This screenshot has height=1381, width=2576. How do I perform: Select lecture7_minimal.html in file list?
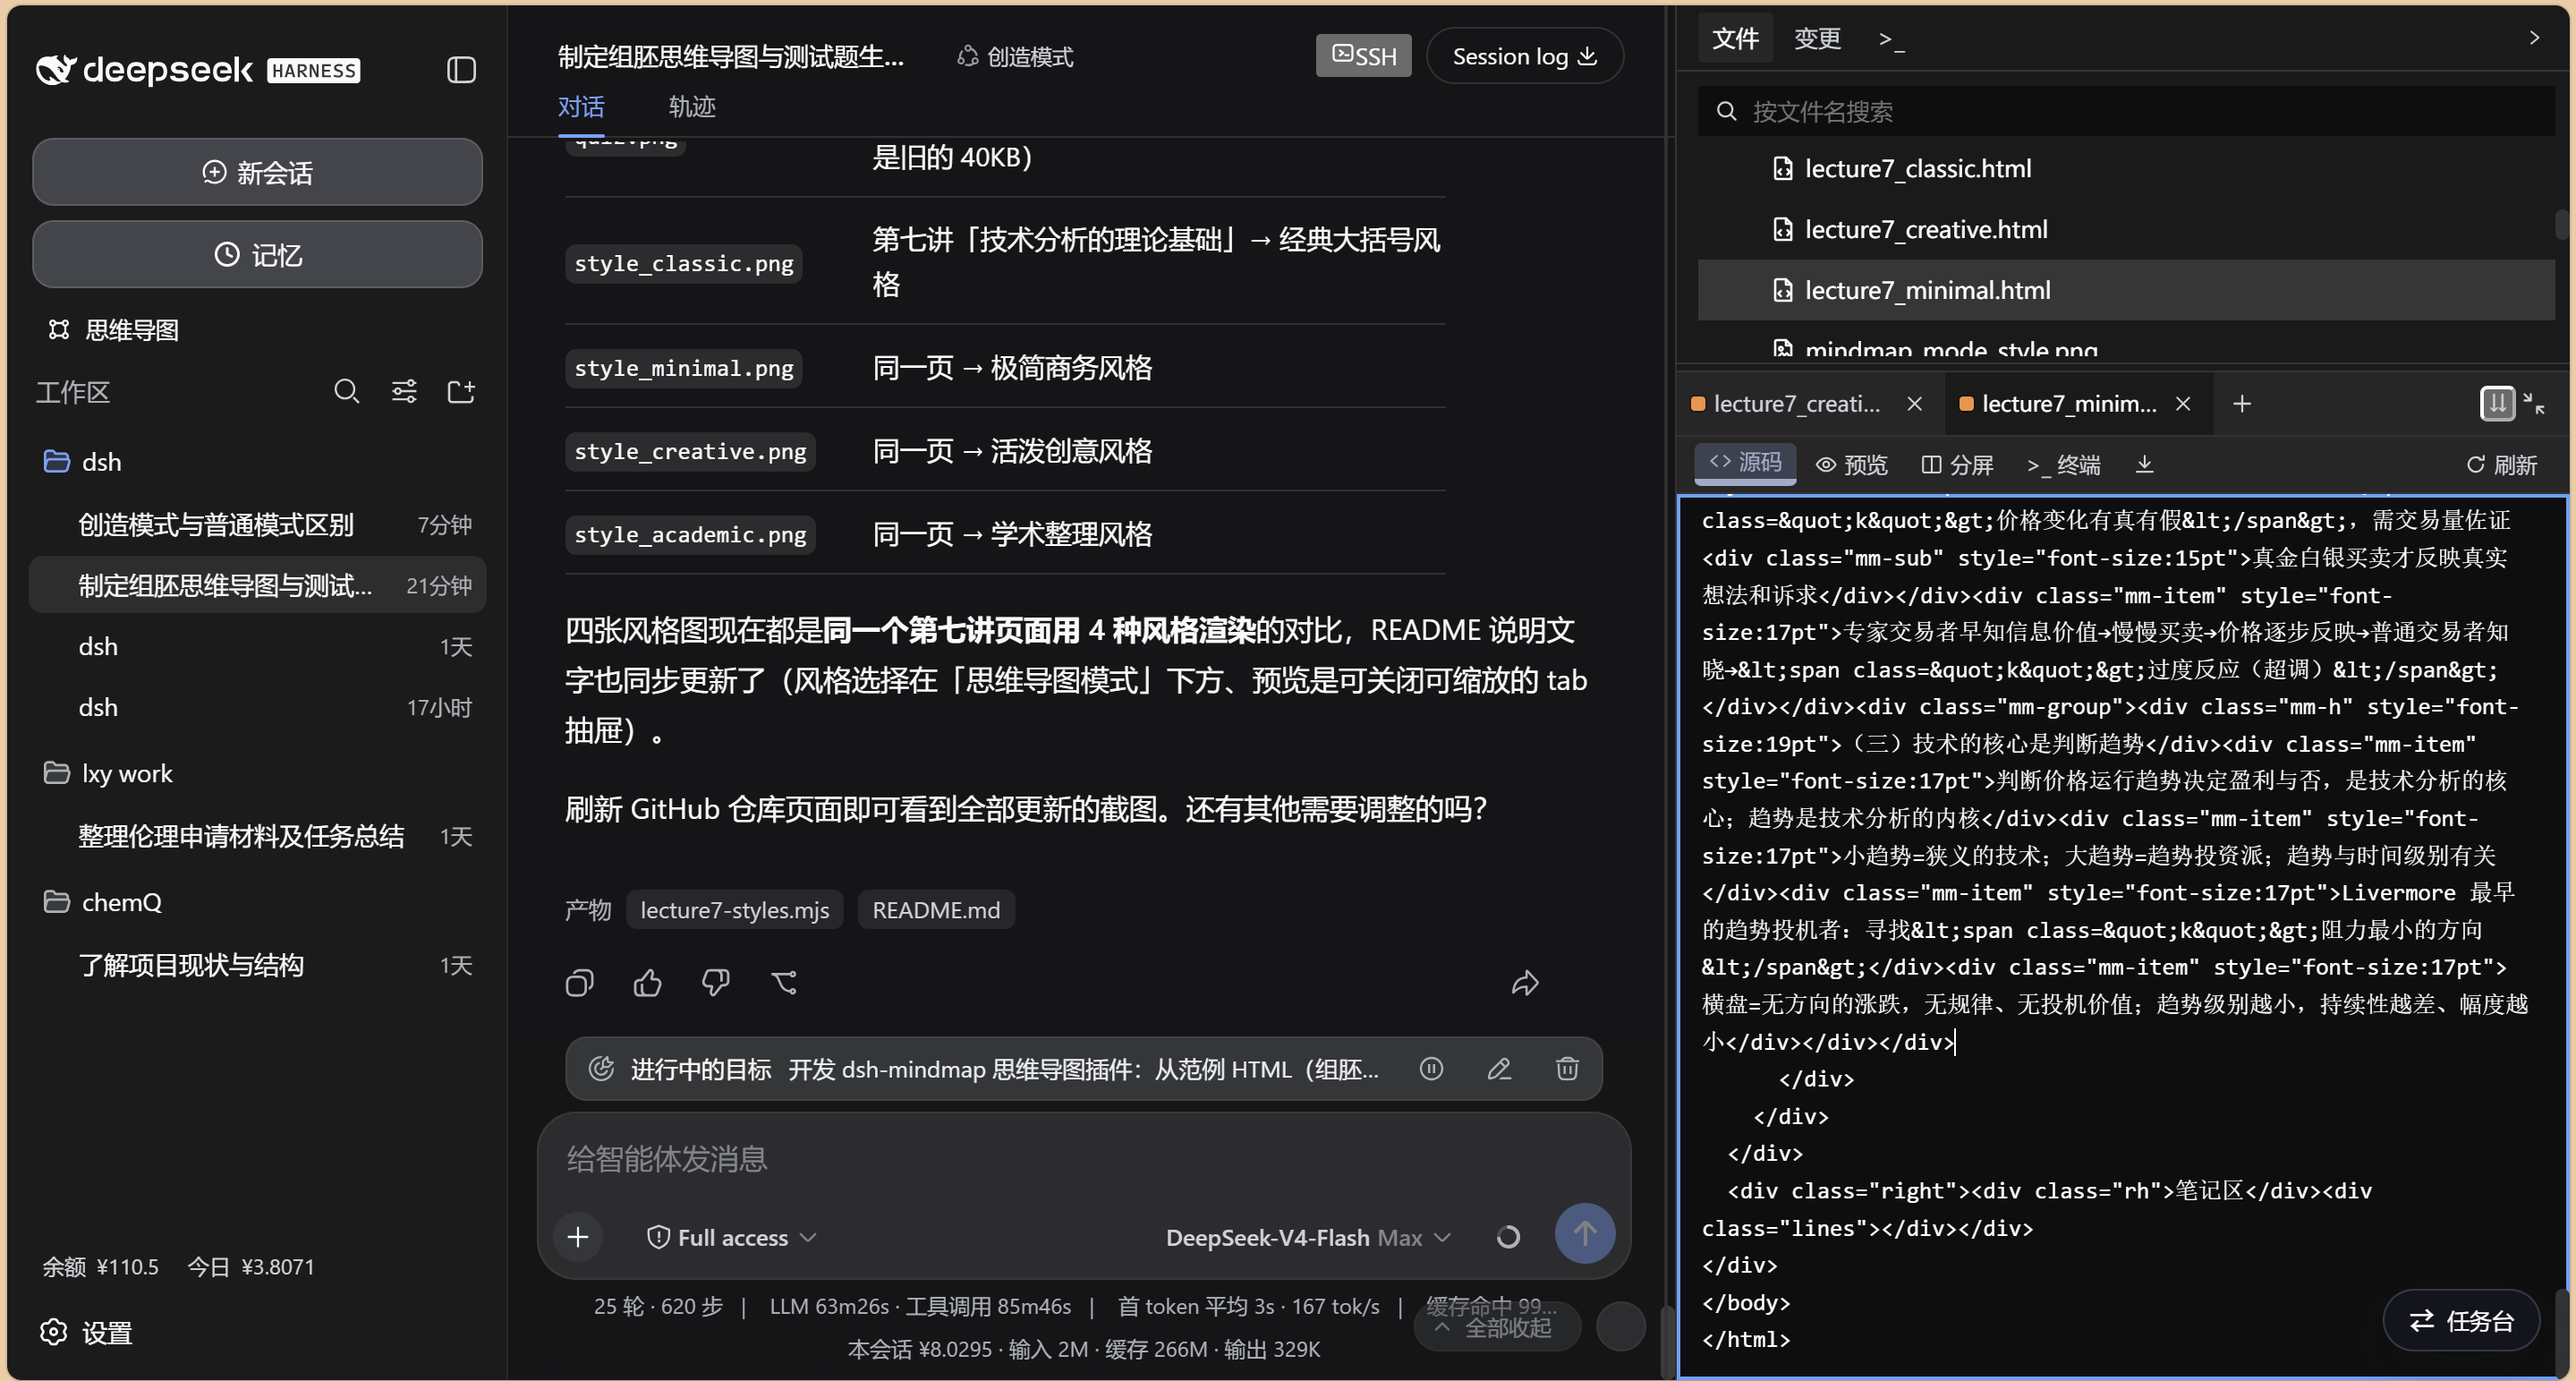click(x=2126, y=291)
